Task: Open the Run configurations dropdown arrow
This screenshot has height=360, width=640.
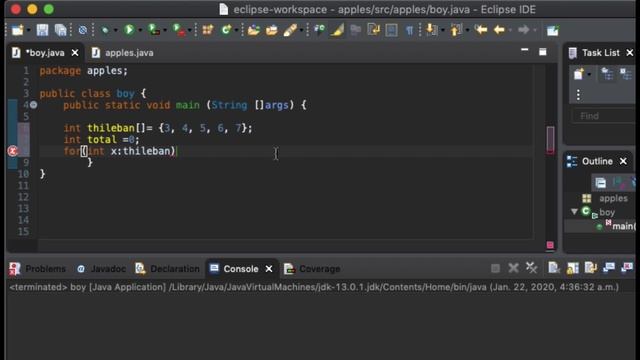Action: [x=140, y=30]
